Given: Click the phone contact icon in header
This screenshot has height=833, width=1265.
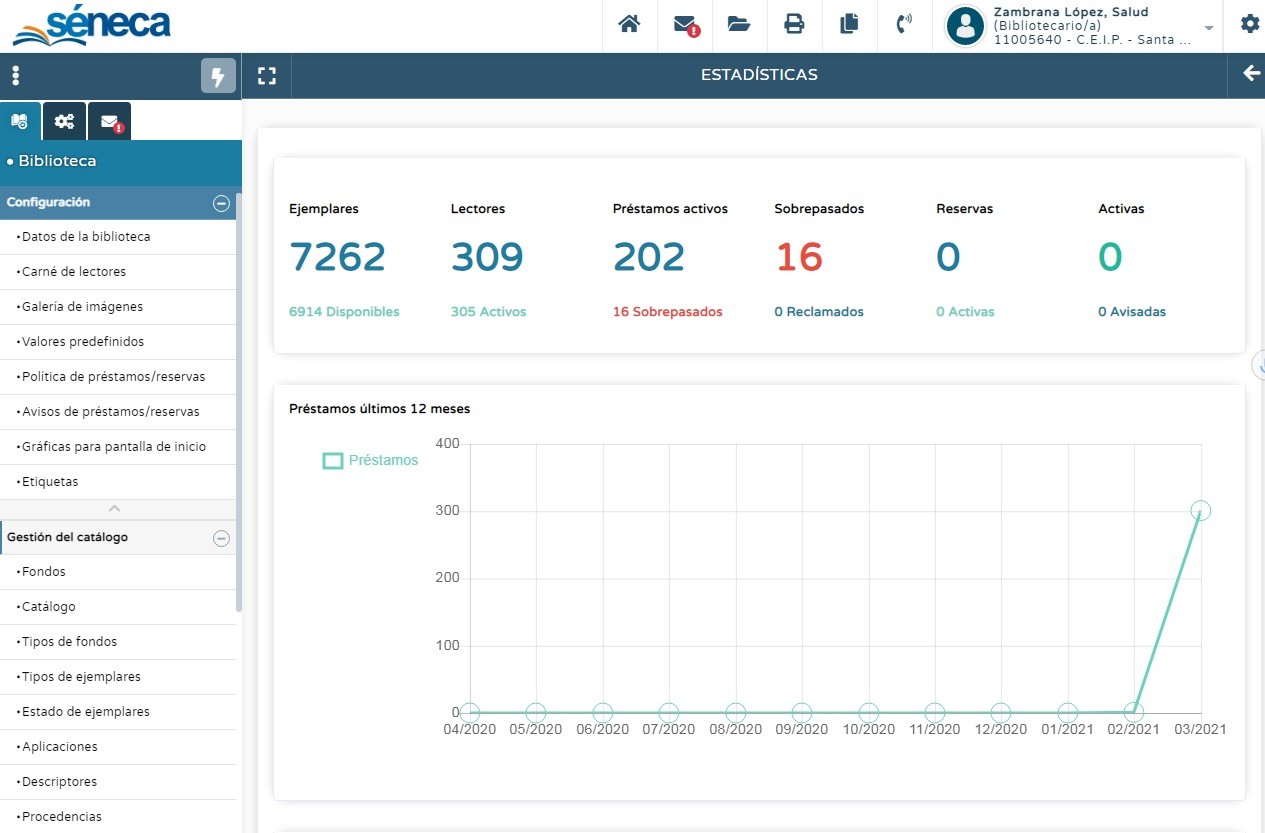Looking at the screenshot, I should tap(904, 25).
